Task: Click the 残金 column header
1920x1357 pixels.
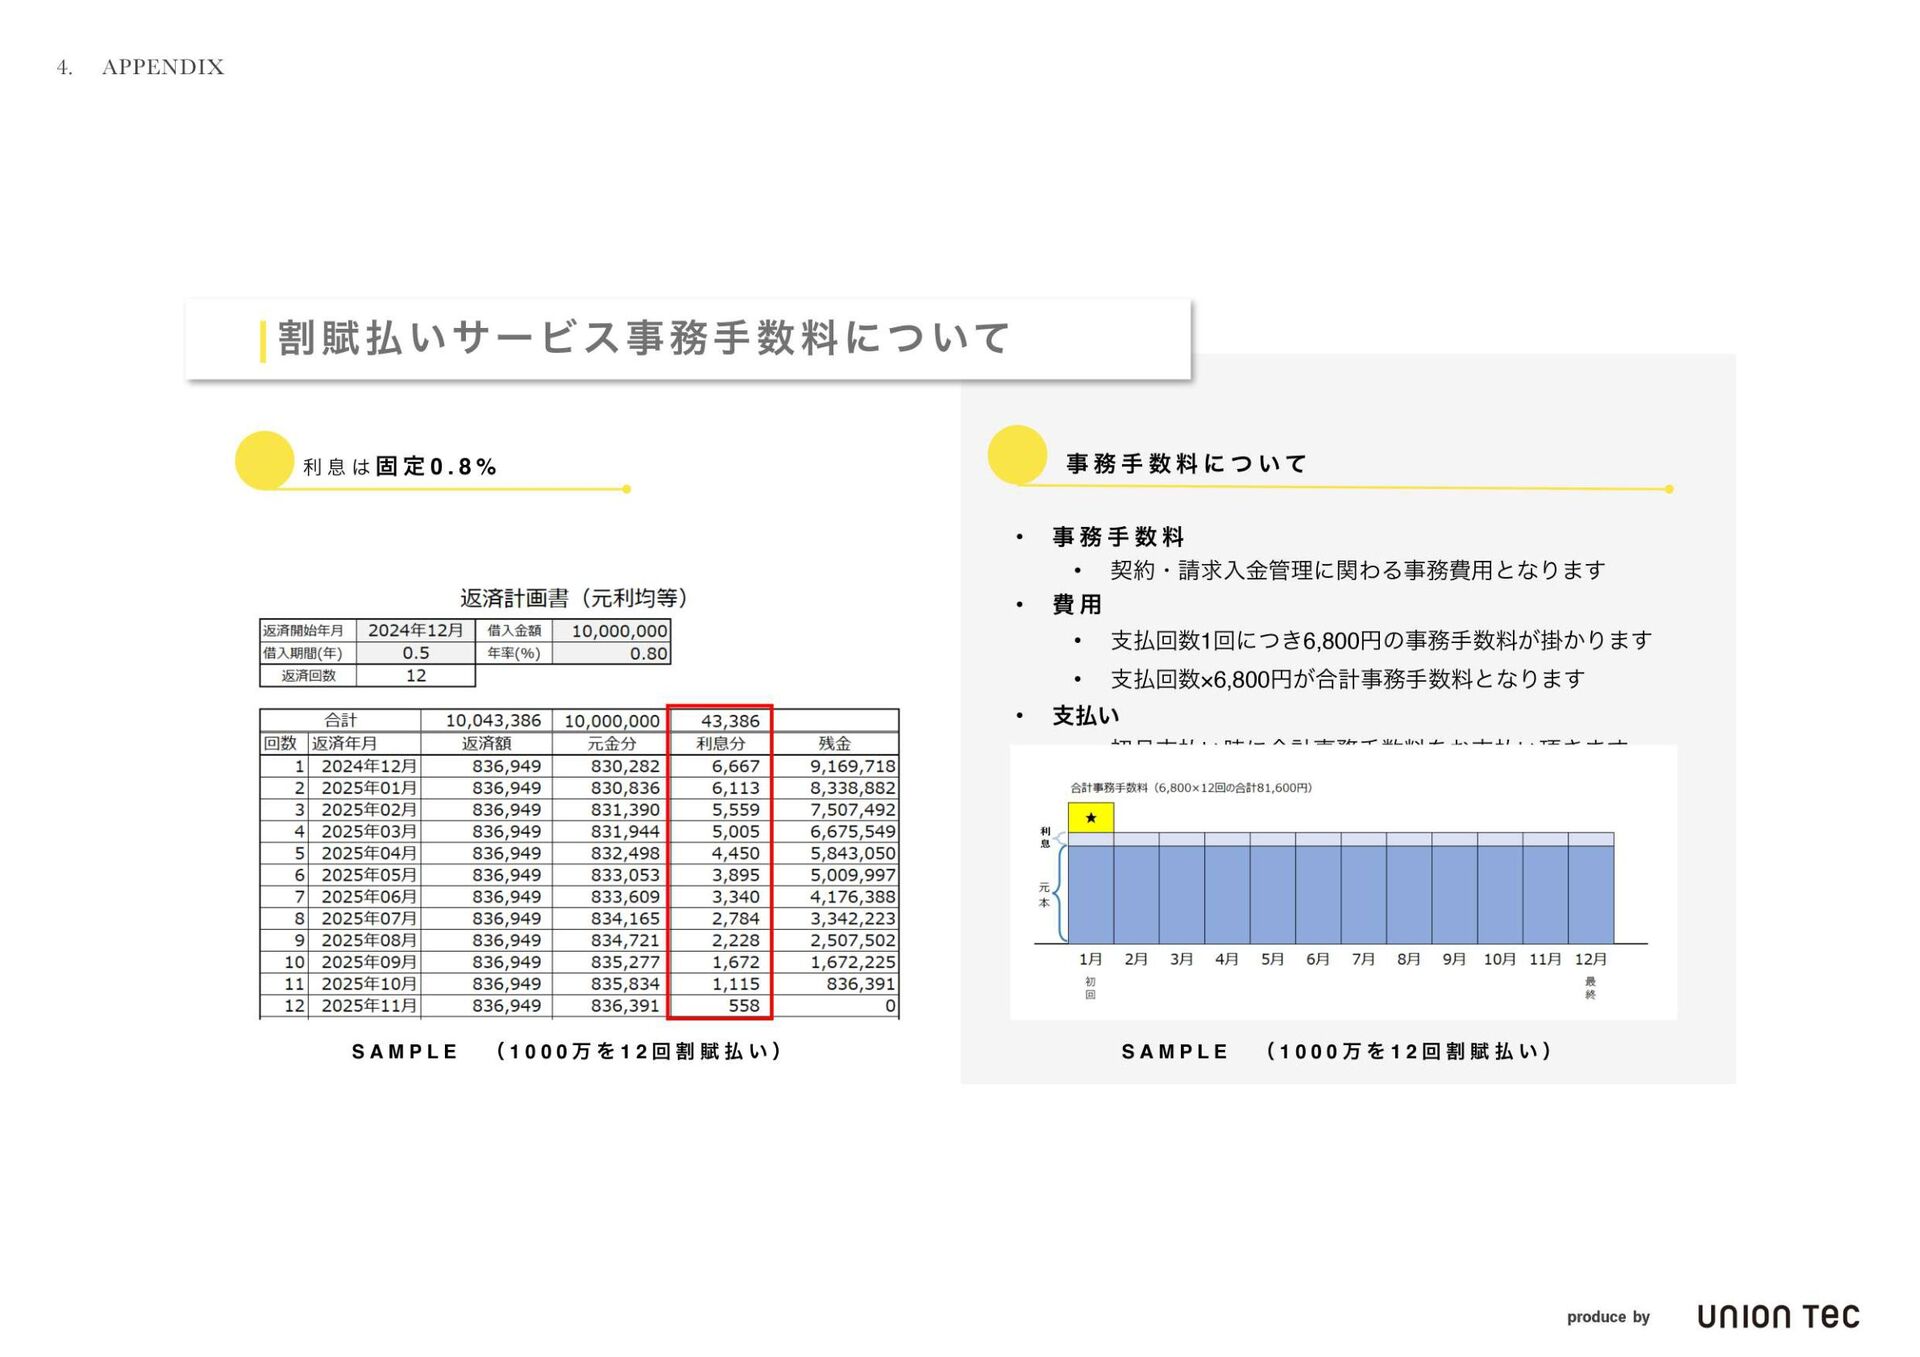Action: click(x=834, y=743)
